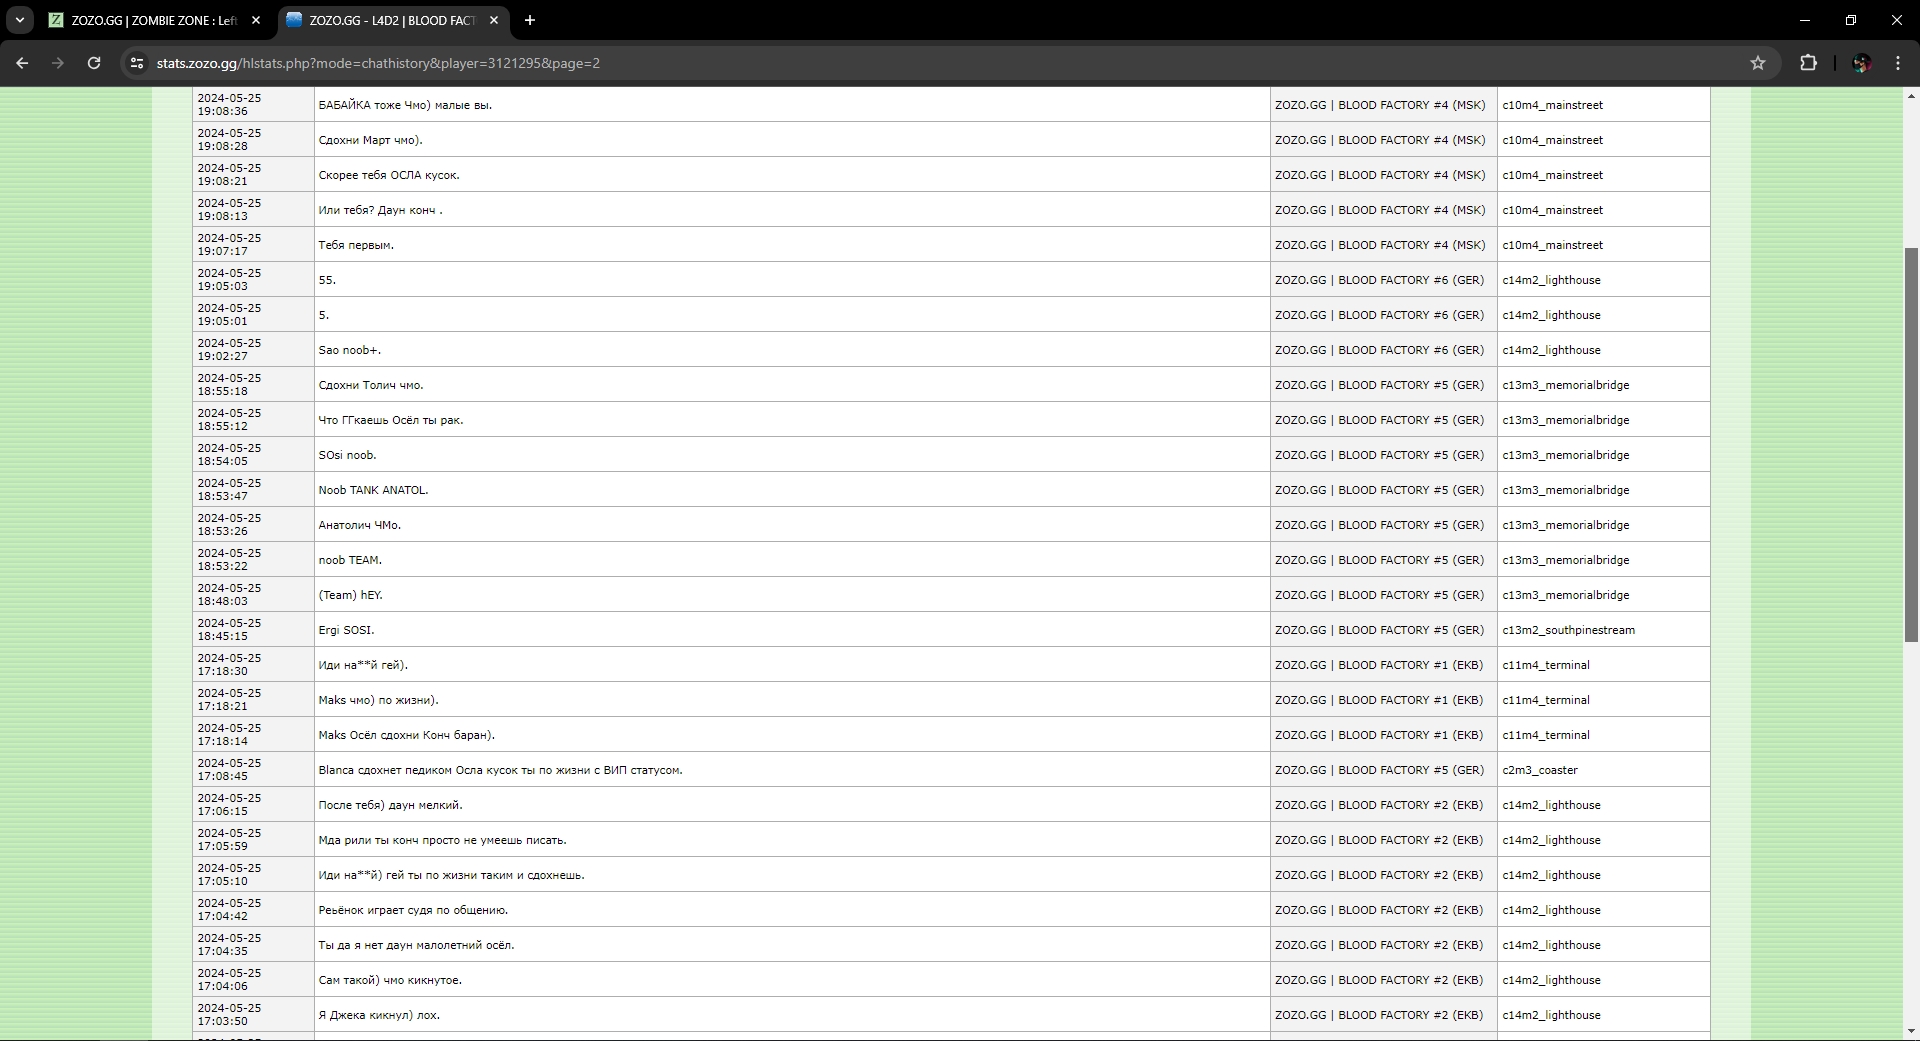
Task: Close the L4D2 BLOOD FACTORY tab
Action: 494,20
